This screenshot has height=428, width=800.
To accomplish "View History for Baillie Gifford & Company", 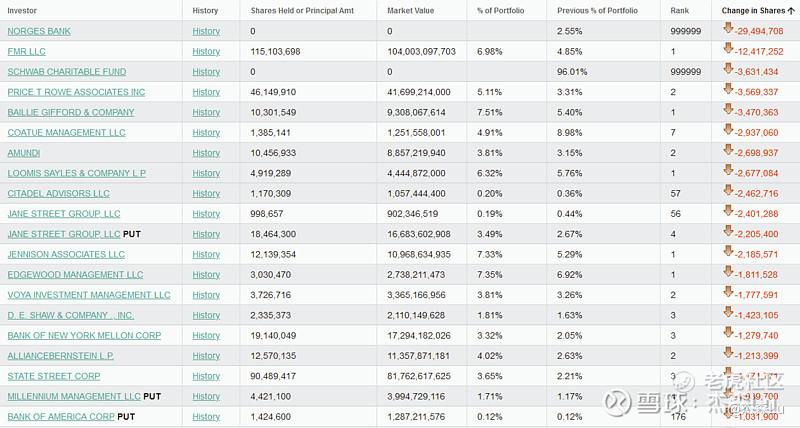I will pos(206,112).
